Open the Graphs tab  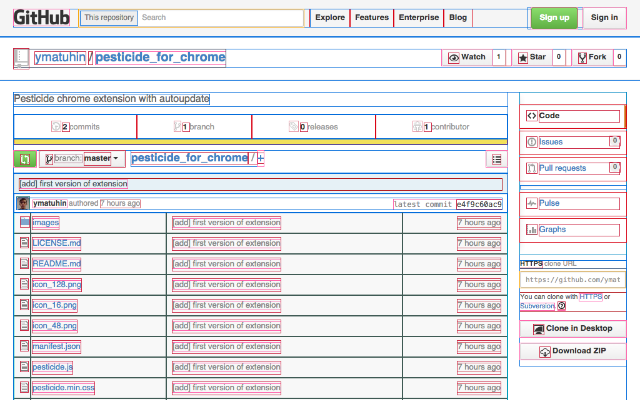[x=572, y=230]
